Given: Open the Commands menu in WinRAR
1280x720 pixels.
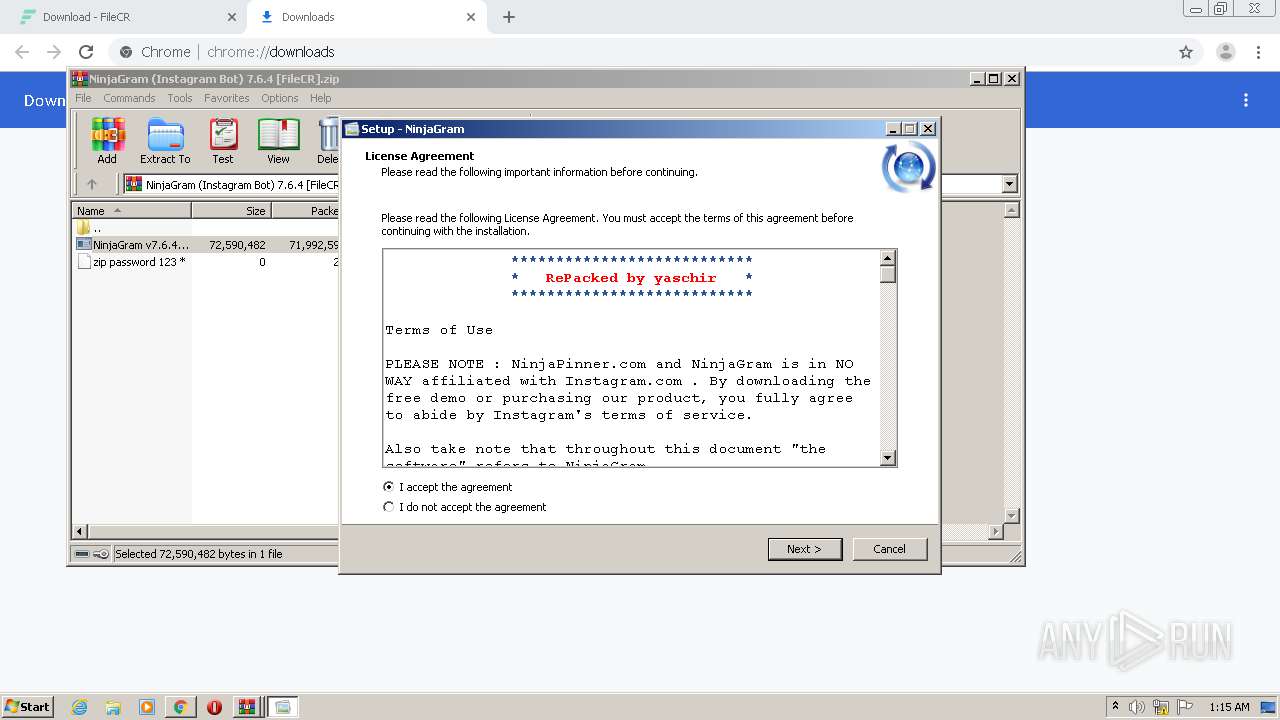Looking at the screenshot, I should [129, 98].
